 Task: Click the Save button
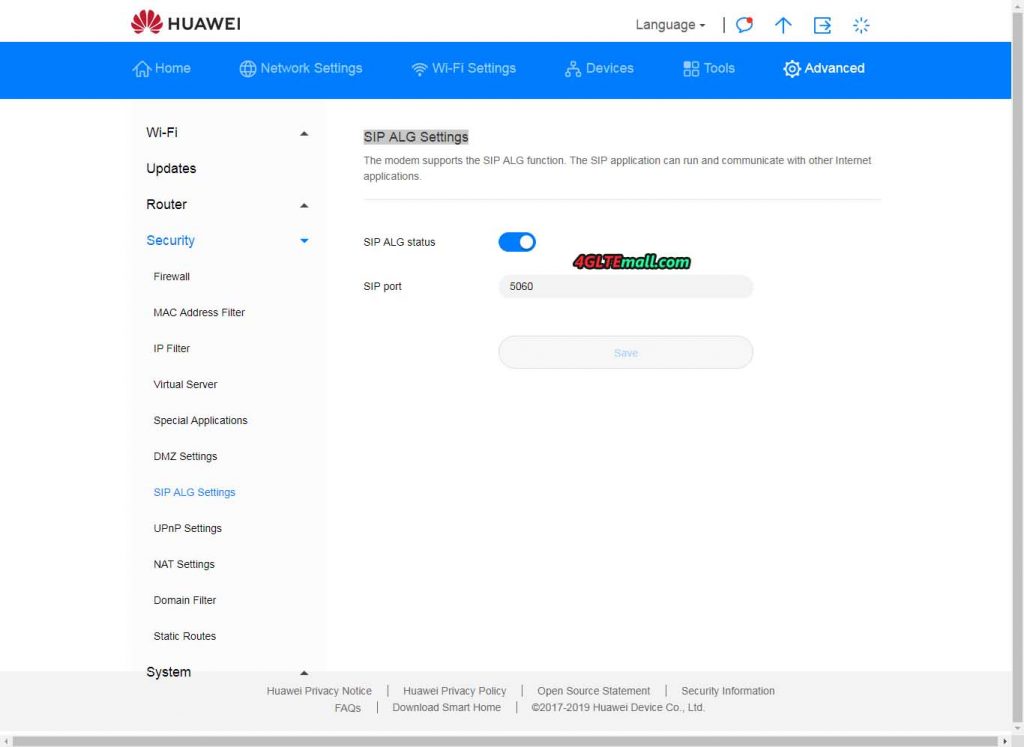pyautogui.click(x=625, y=352)
